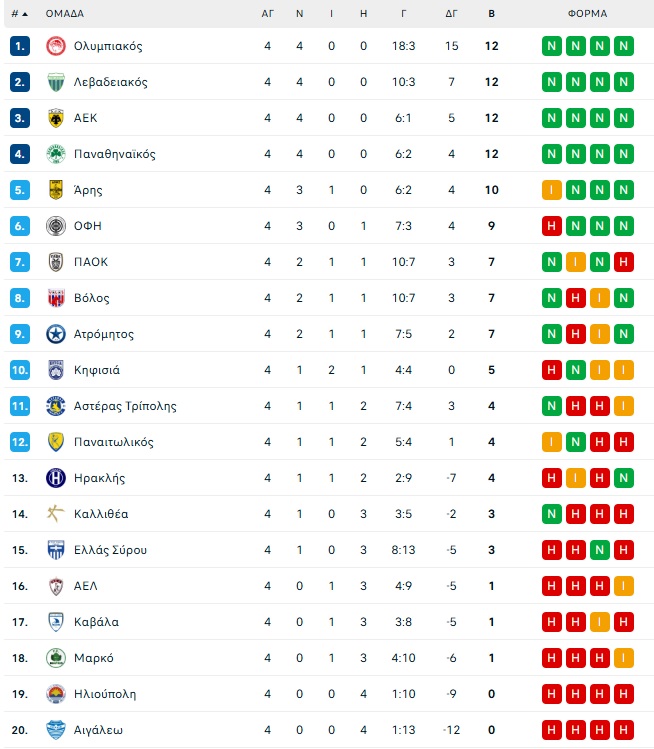654x749 pixels.
Task: Click the ΦΟΡΜΑ column header
Action: coord(587,14)
